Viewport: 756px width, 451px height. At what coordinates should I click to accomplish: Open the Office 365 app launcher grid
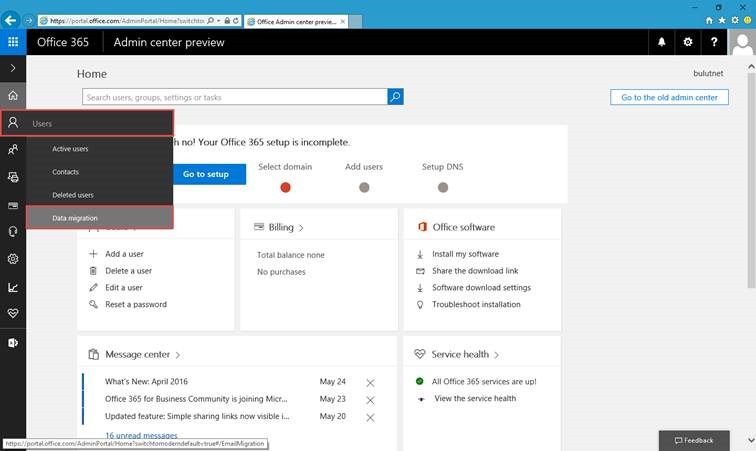tap(13, 42)
